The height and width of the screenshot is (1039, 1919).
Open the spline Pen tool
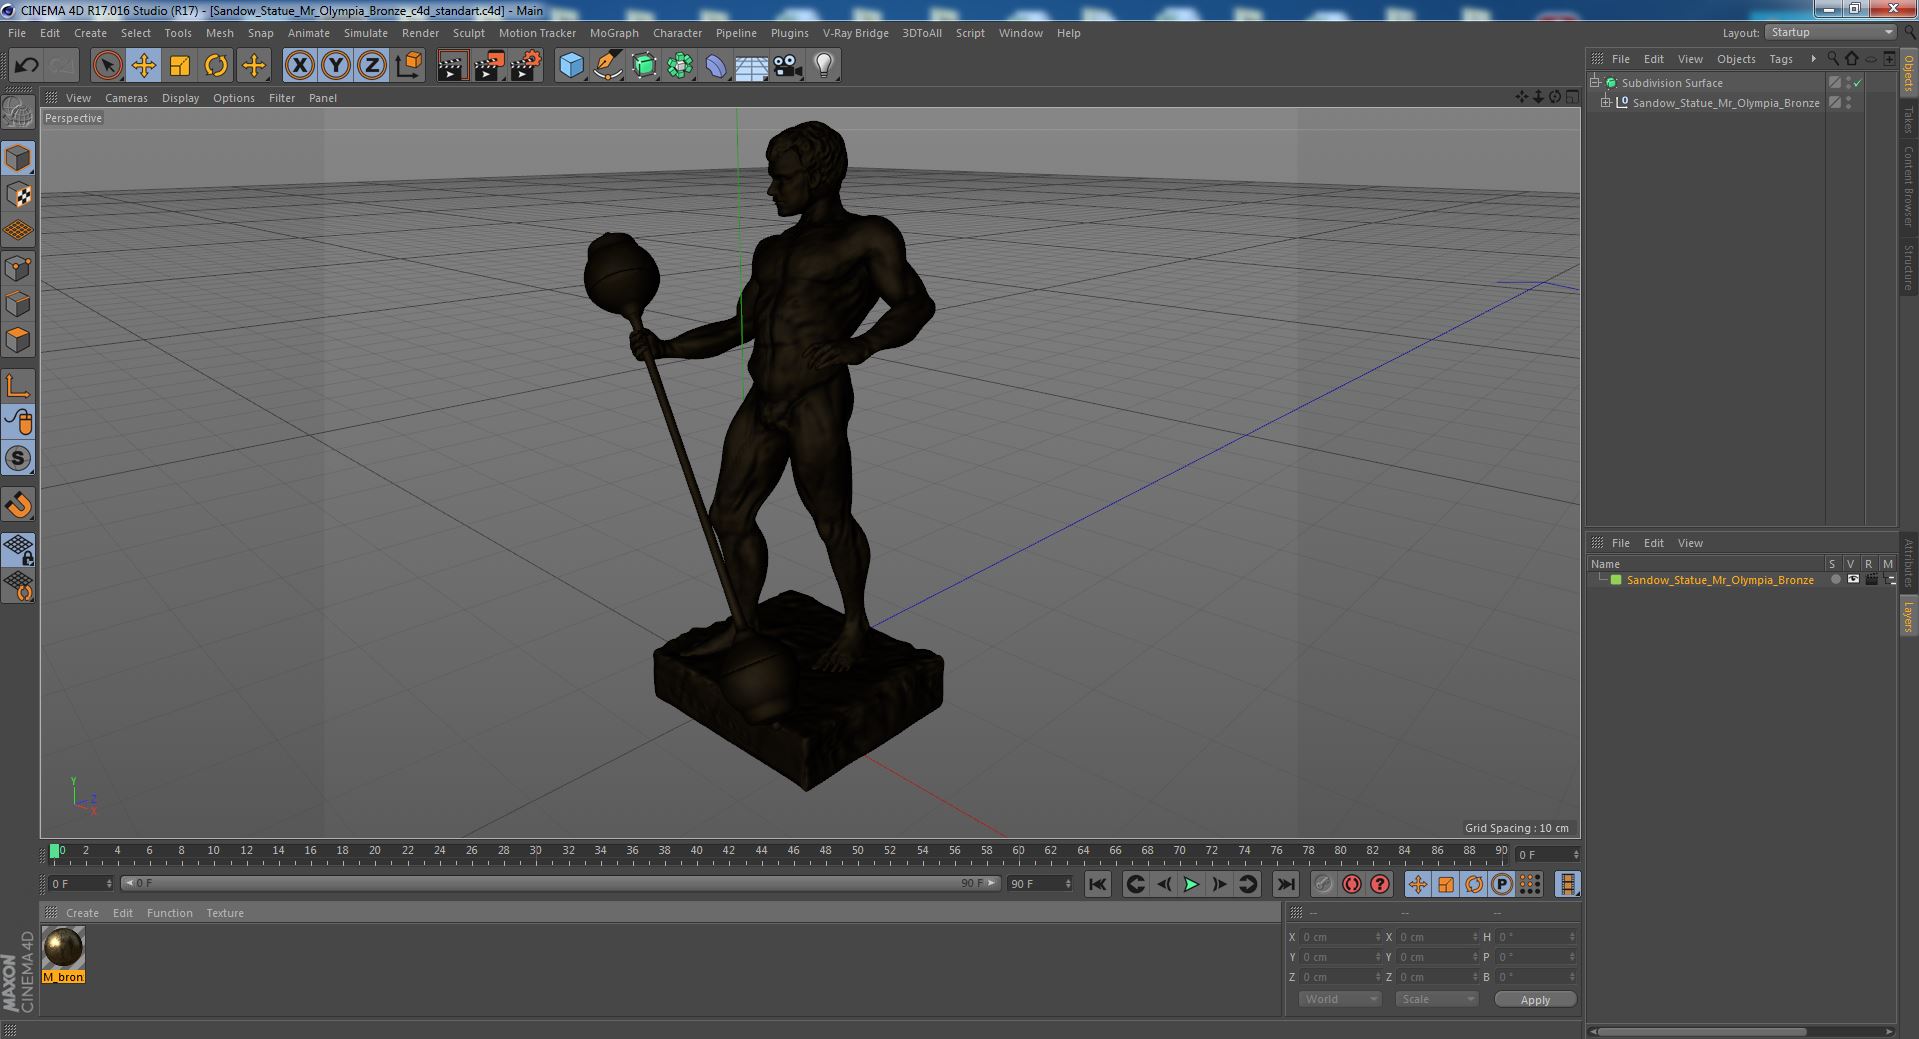click(607, 66)
